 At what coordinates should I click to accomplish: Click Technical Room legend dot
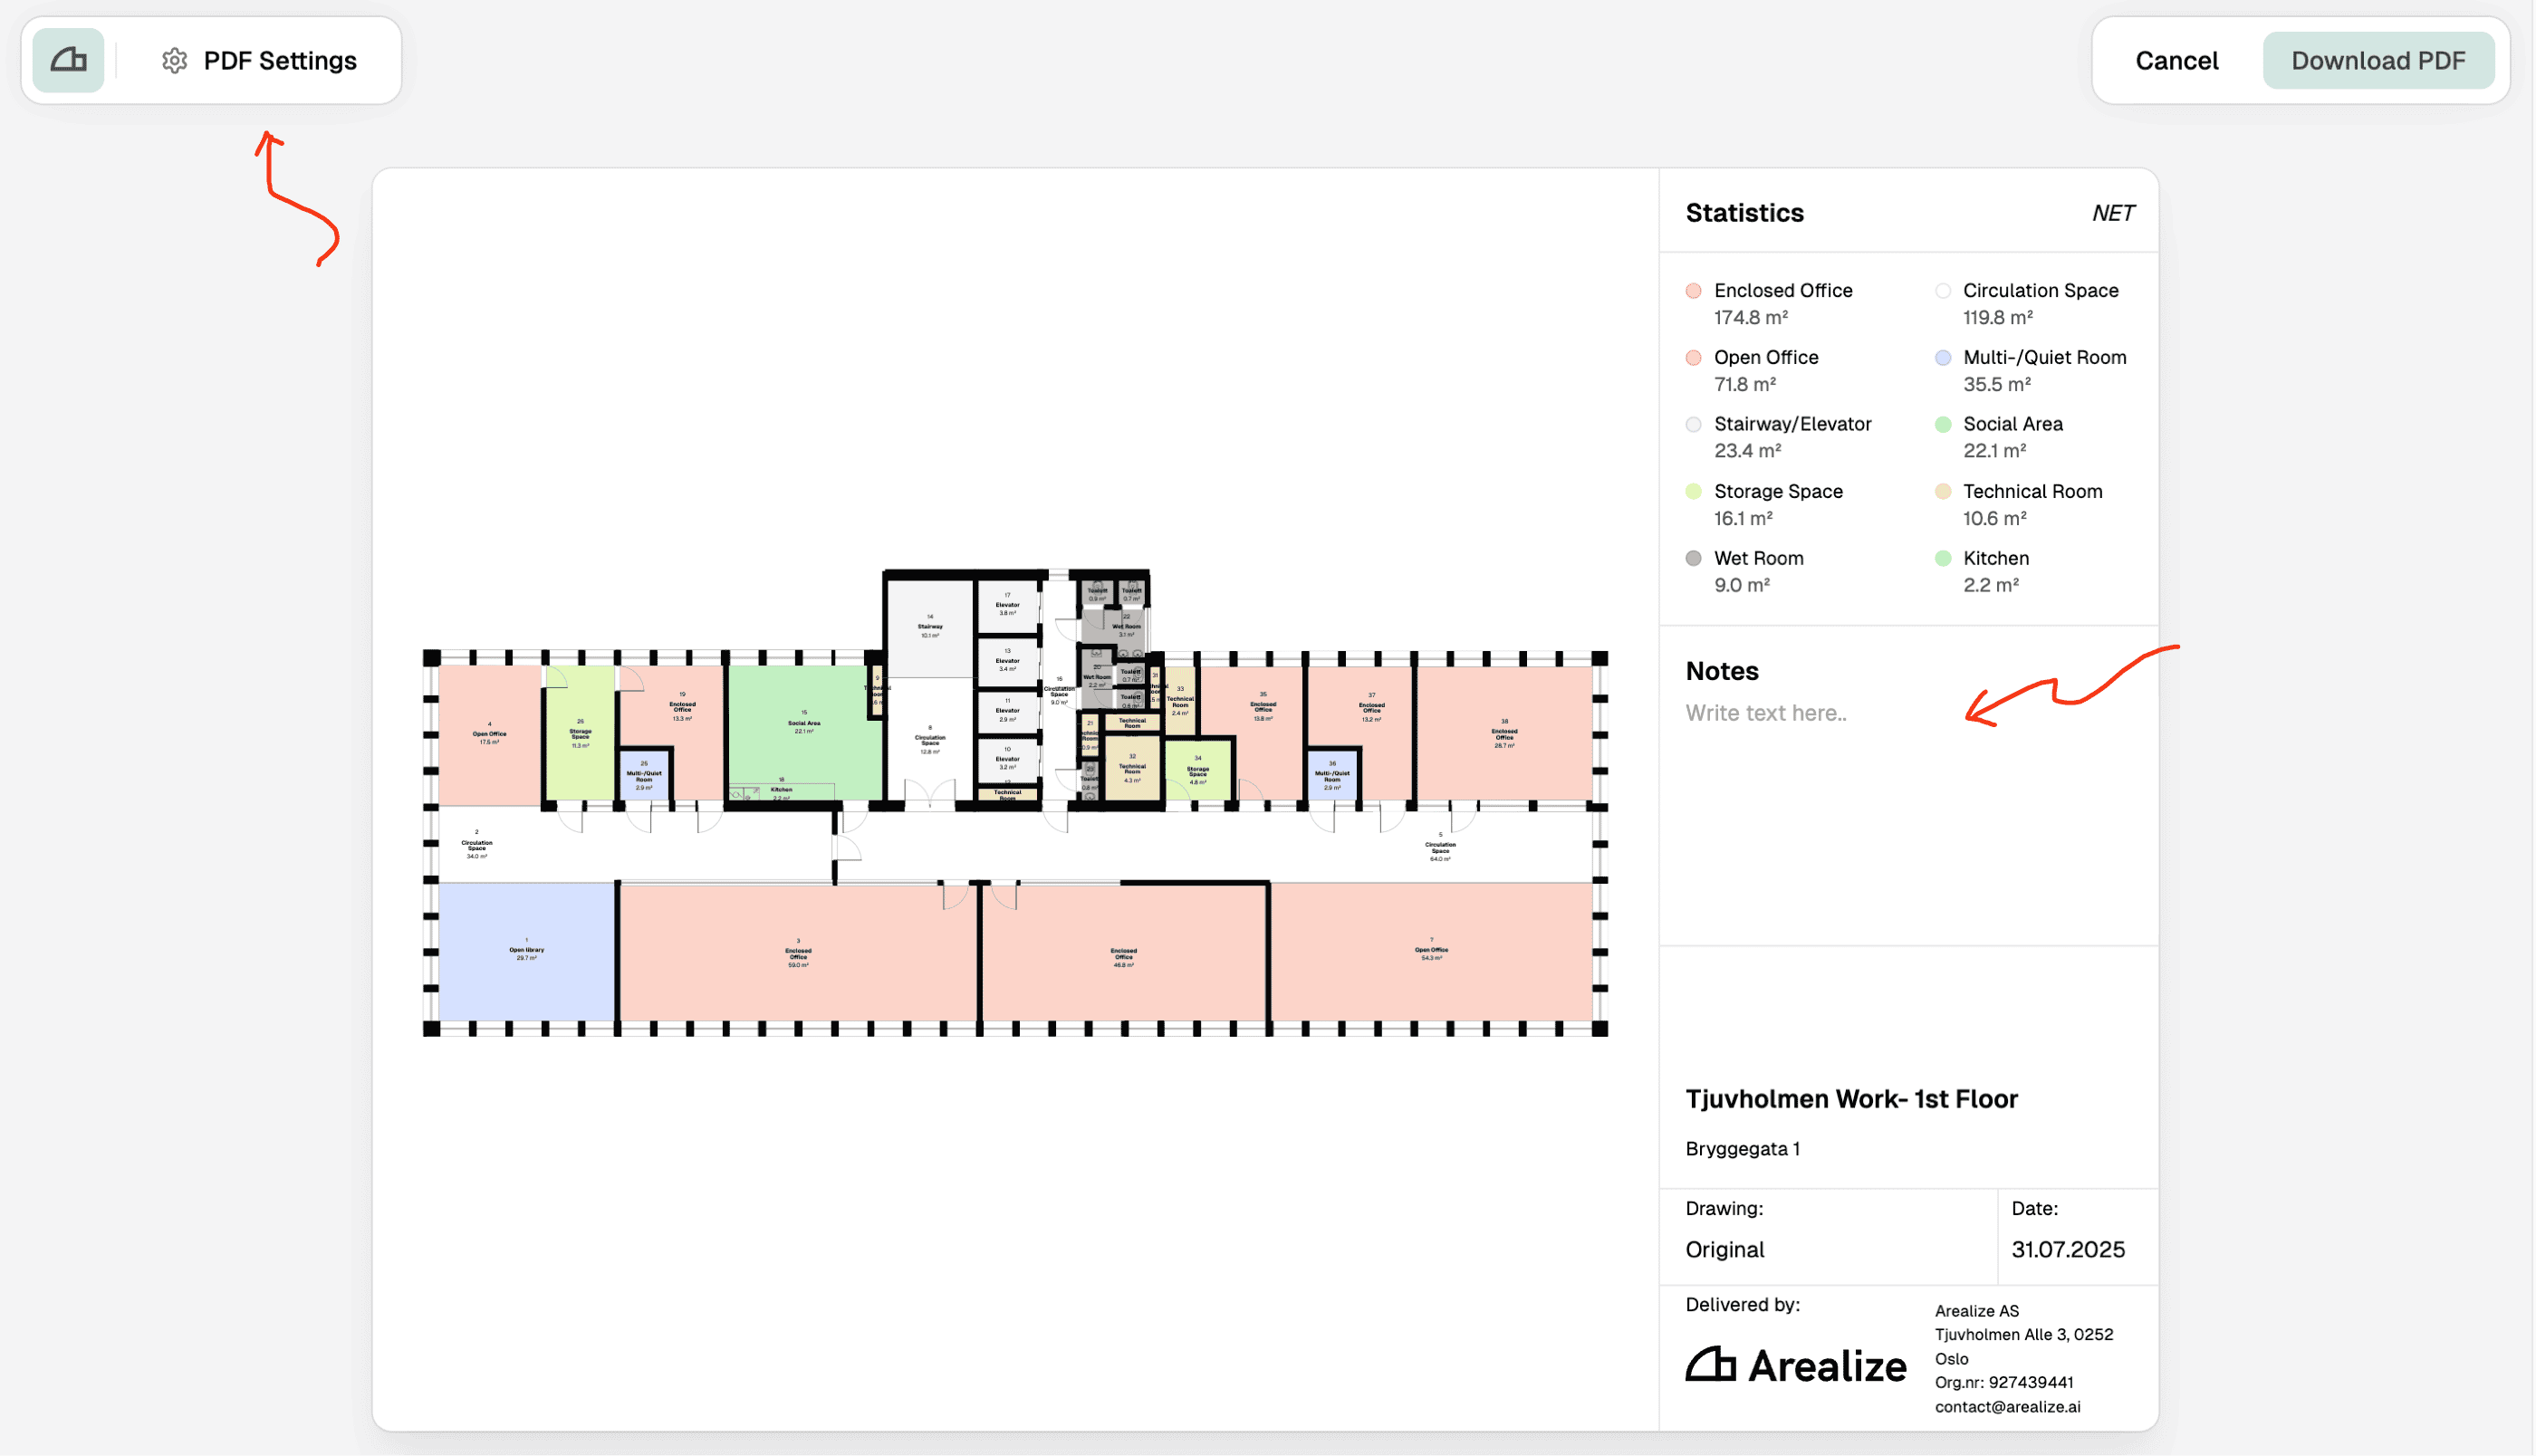pos(1942,491)
